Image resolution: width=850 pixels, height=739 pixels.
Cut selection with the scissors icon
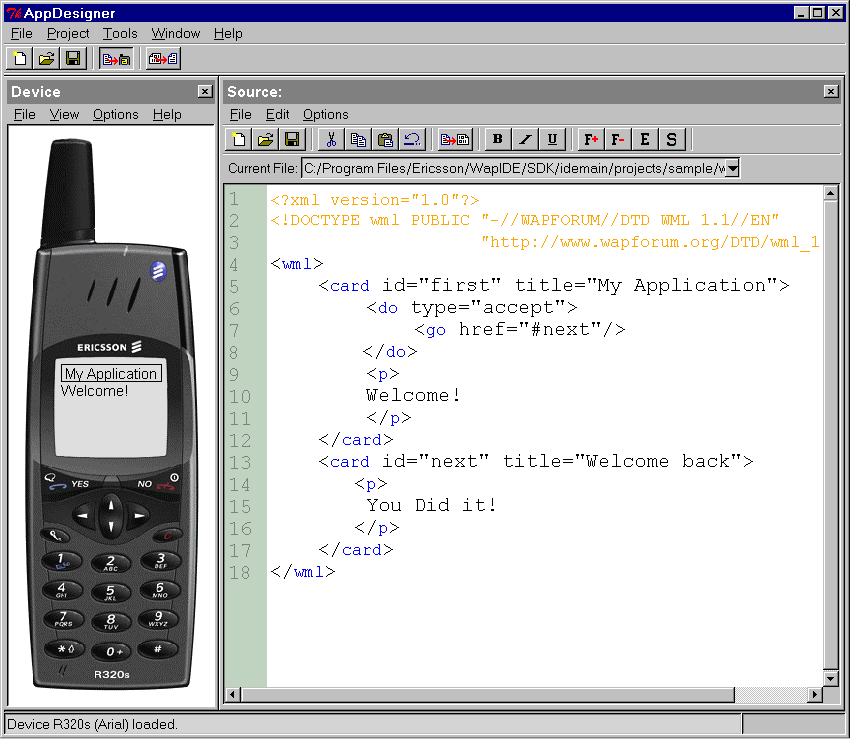tap(331, 140)
